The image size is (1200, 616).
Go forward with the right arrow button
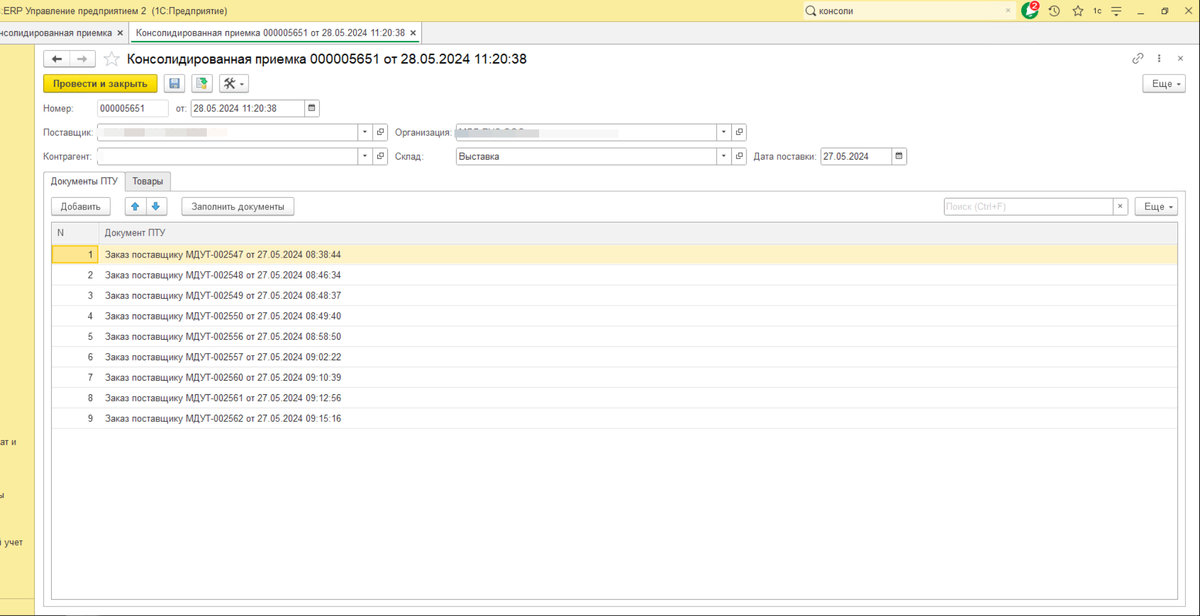point(83,59)
